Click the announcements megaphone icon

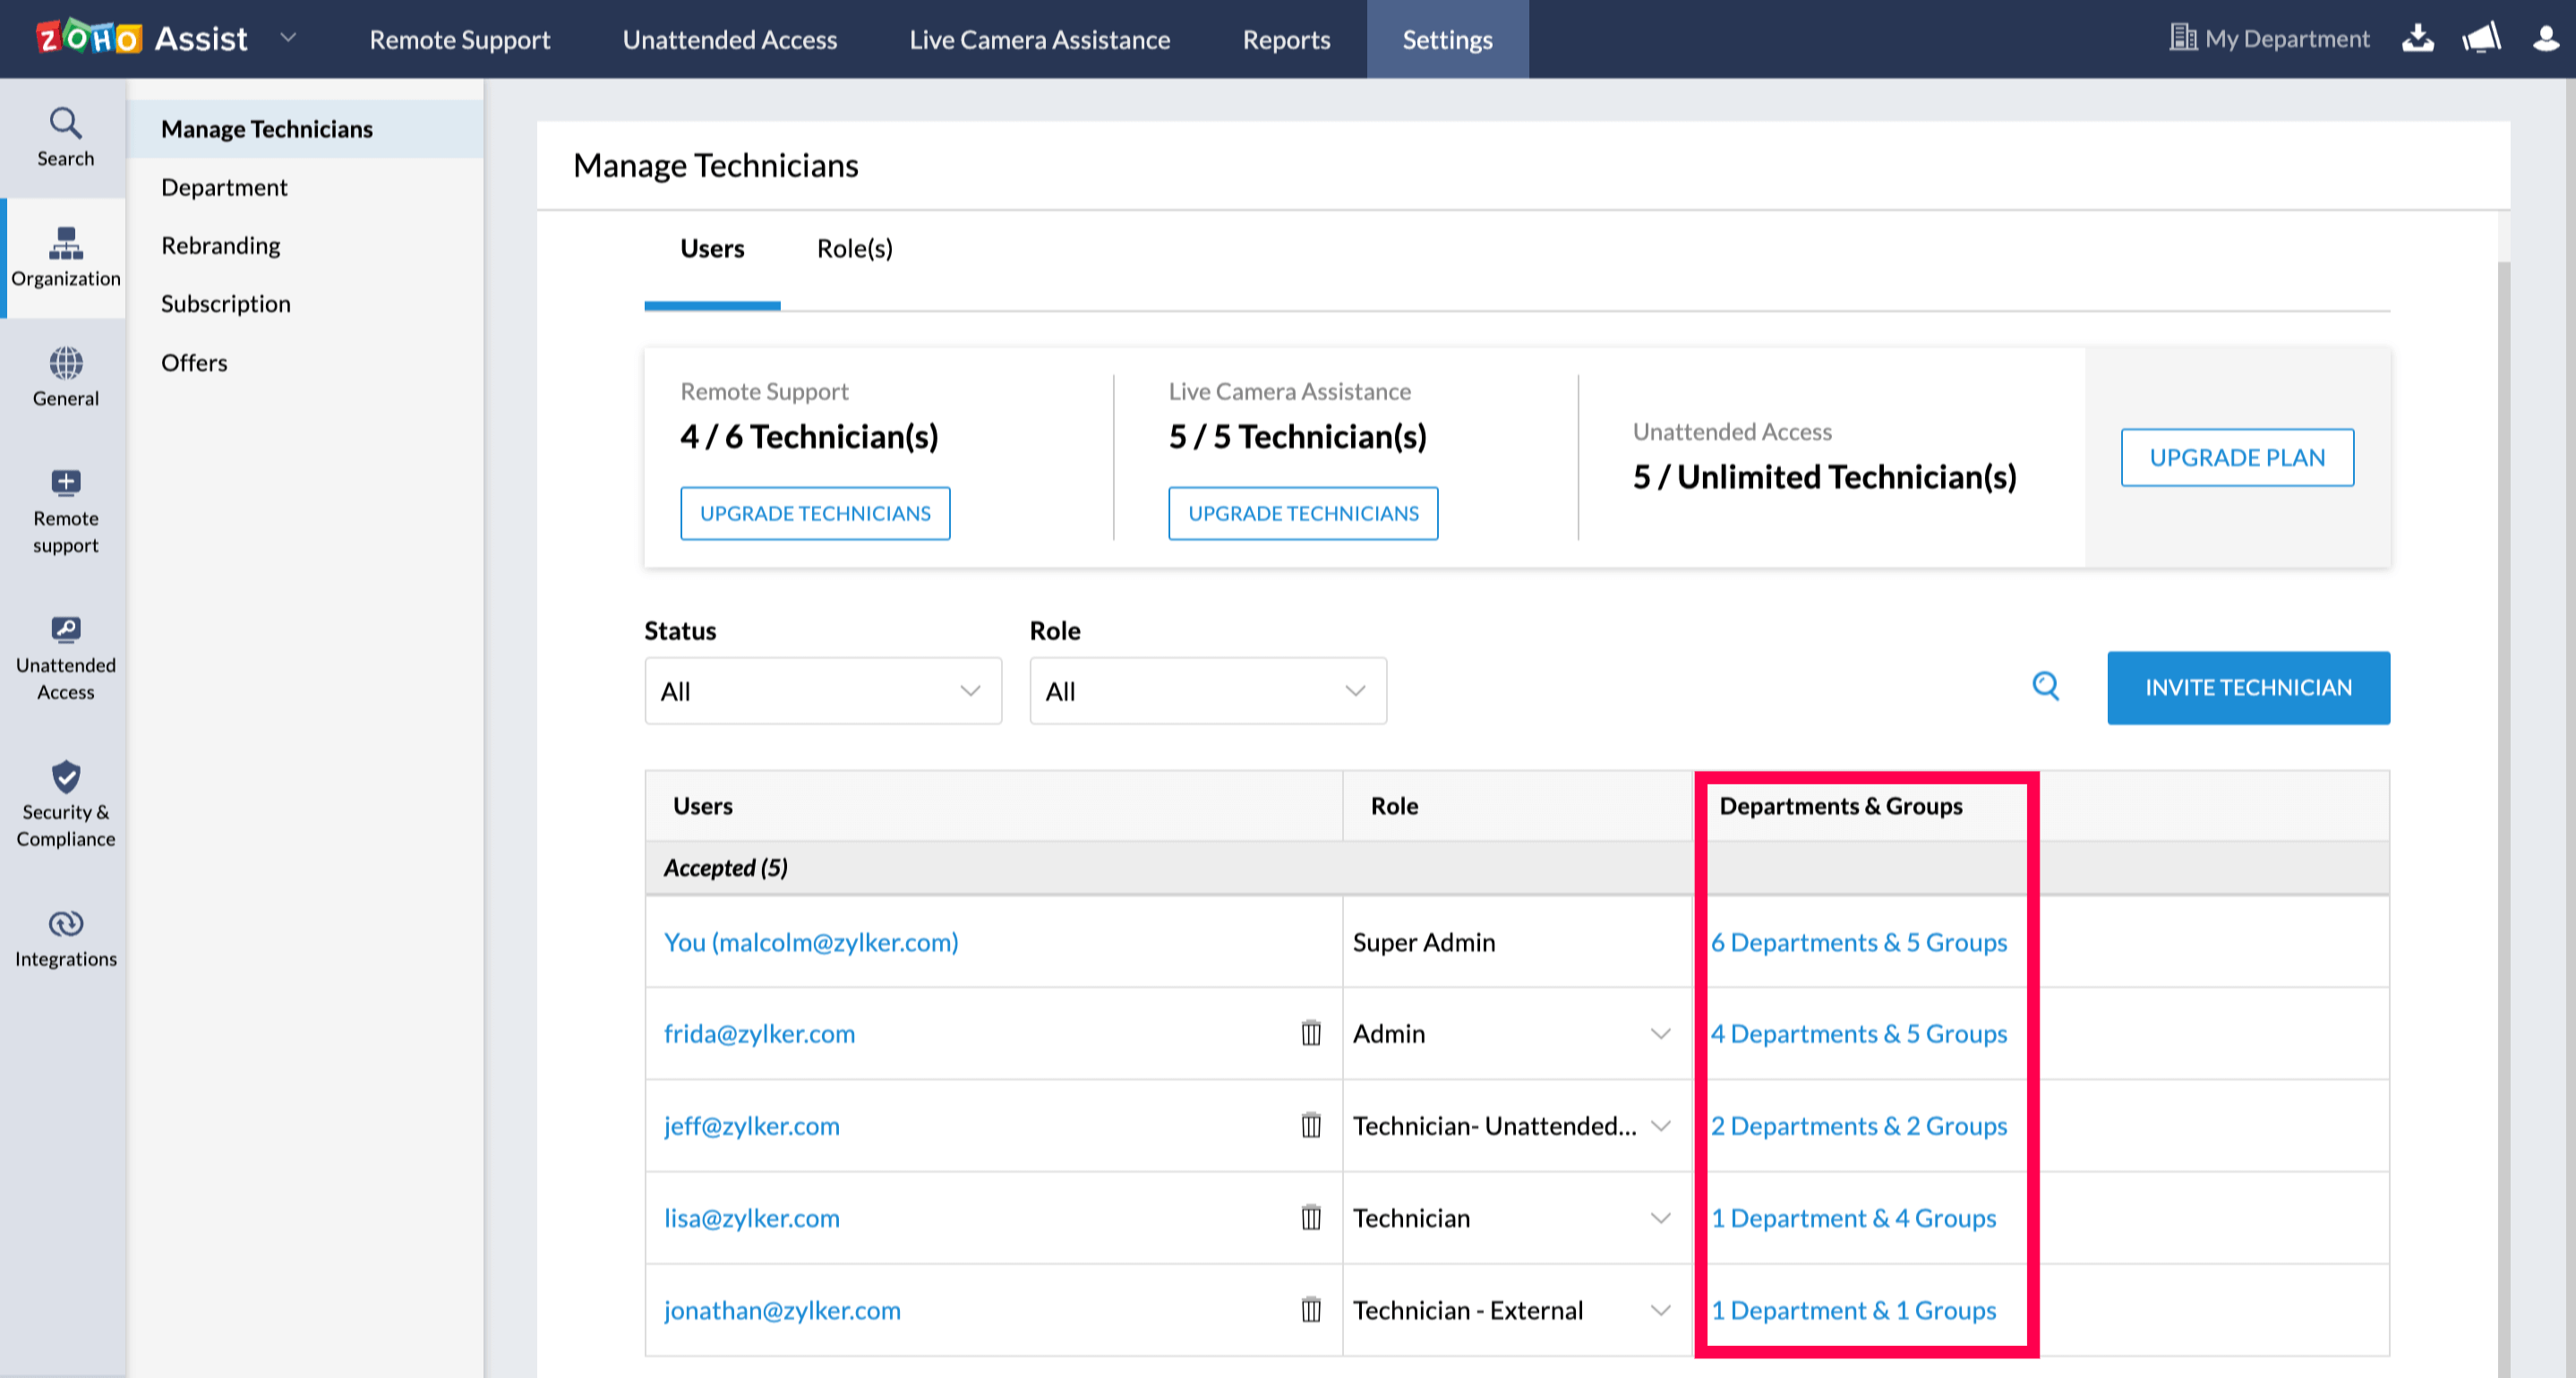(x=2481, y=39)
